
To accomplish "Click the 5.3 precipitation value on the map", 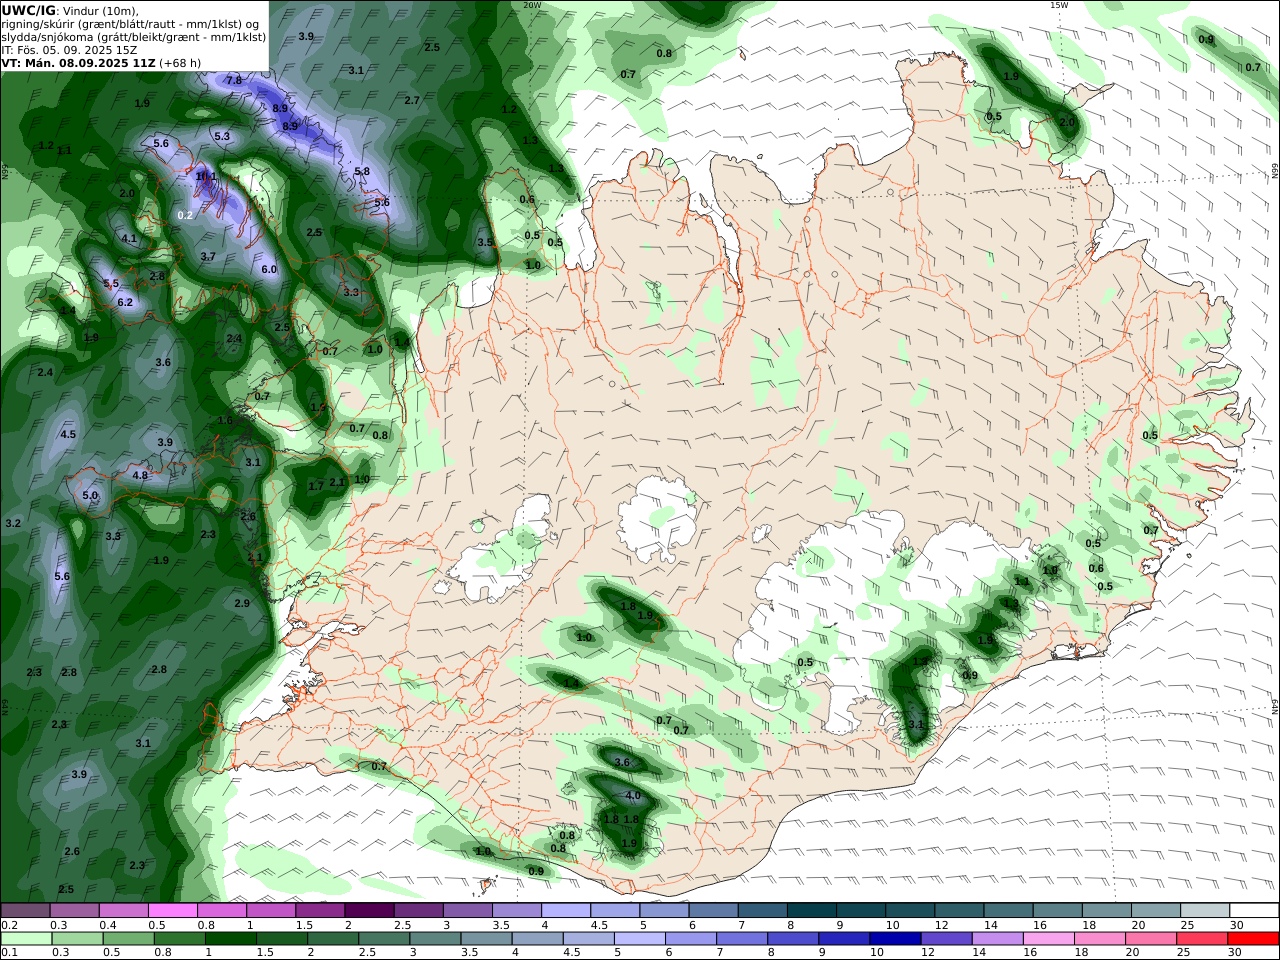I will click(x=222, y=137).
